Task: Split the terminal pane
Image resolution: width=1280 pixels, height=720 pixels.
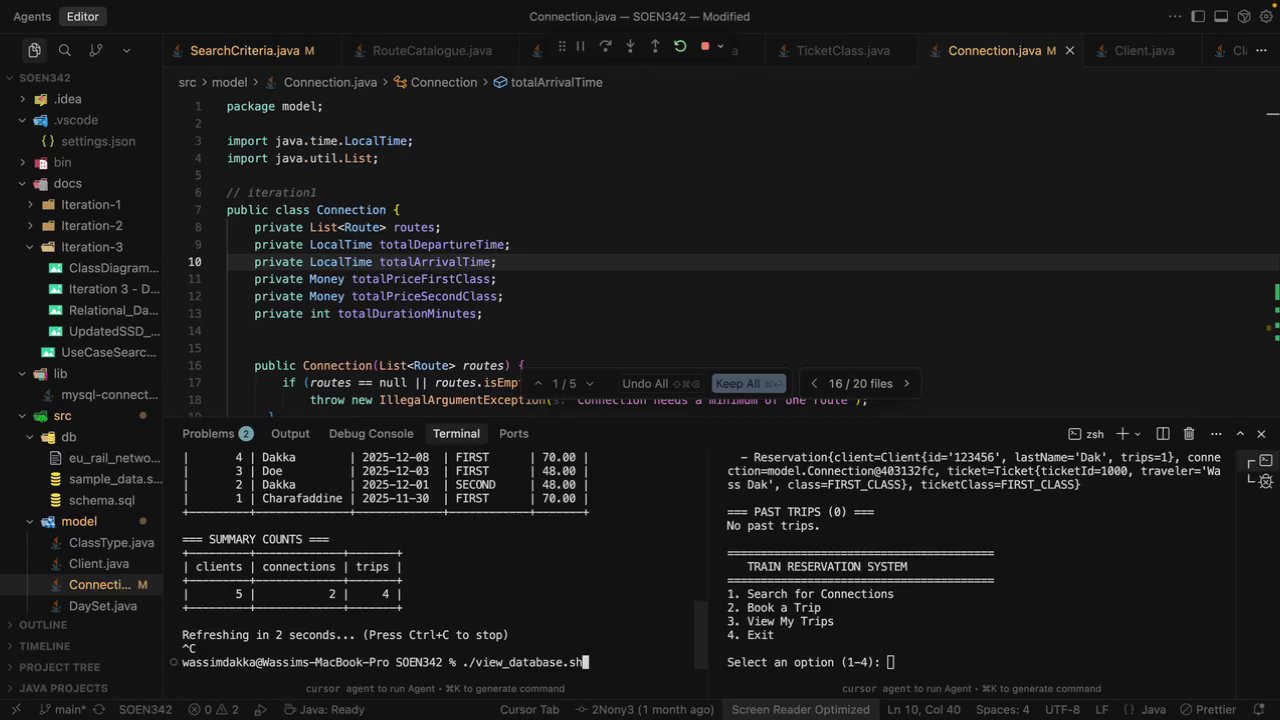Action: coord(1163,434)
